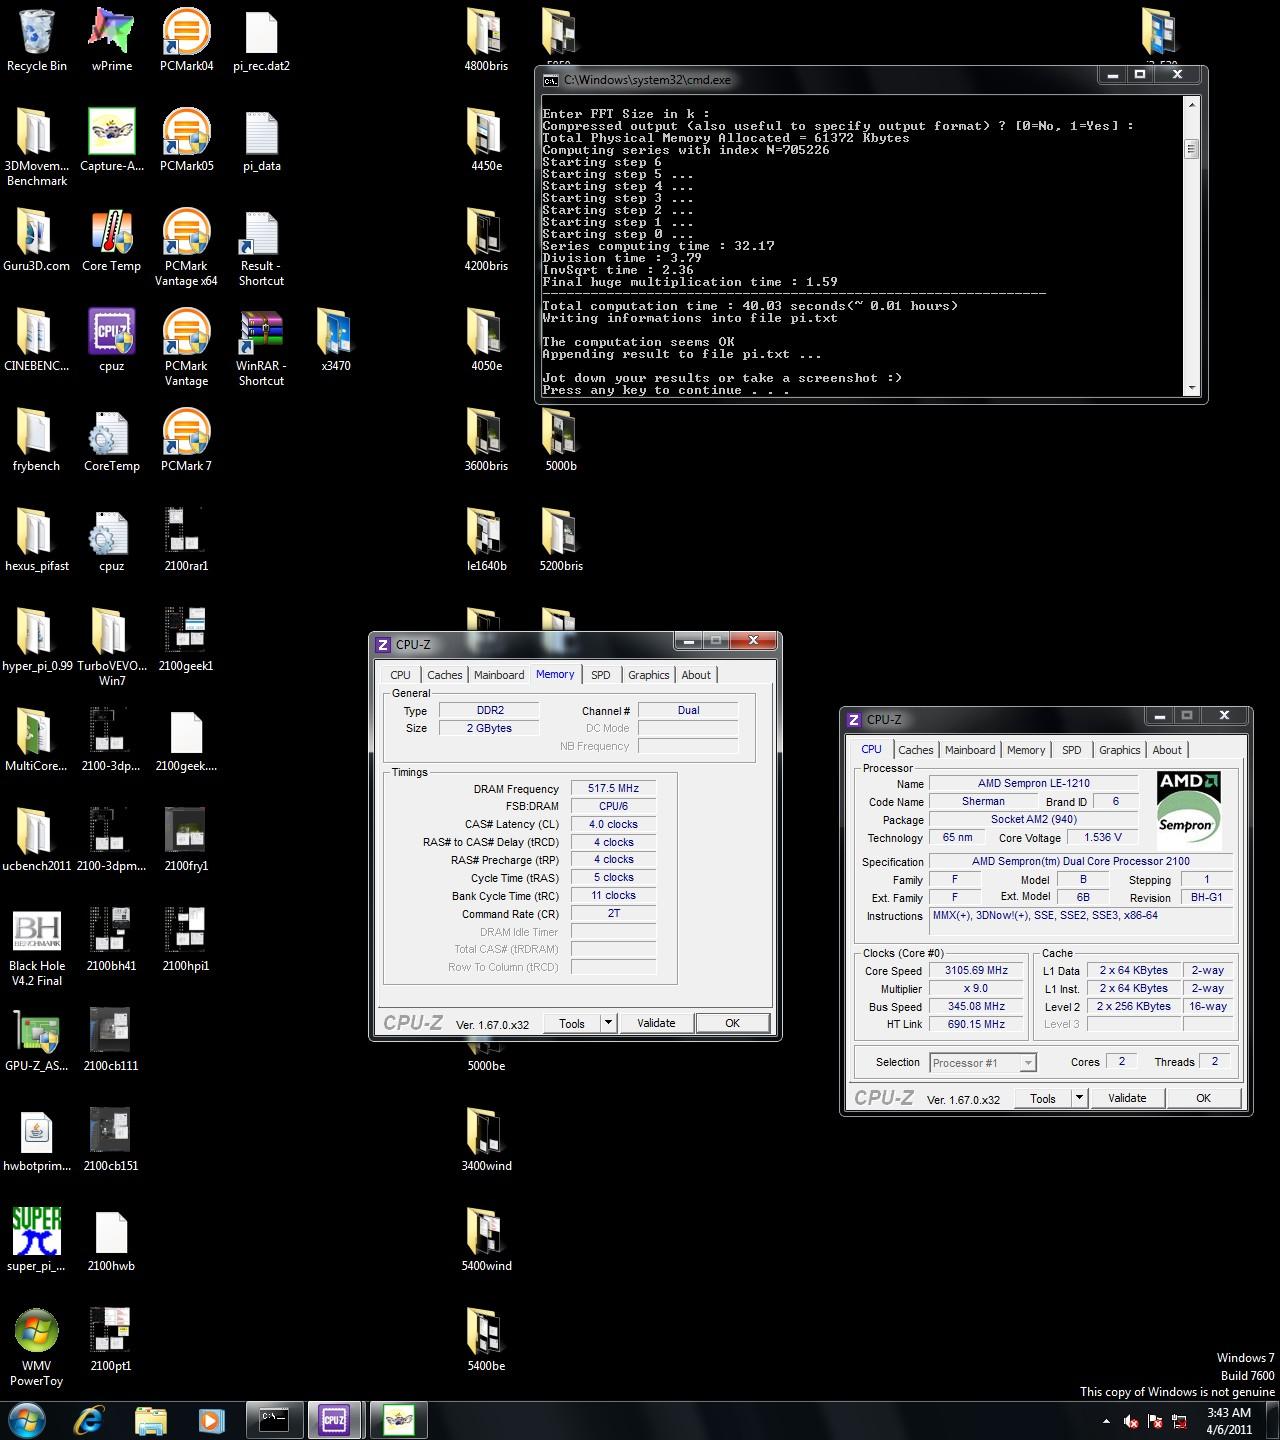This screenshot has width=1280, height=1440.
Task: Launch the purple cpuz desktop icon
Action: pos(111,340)
